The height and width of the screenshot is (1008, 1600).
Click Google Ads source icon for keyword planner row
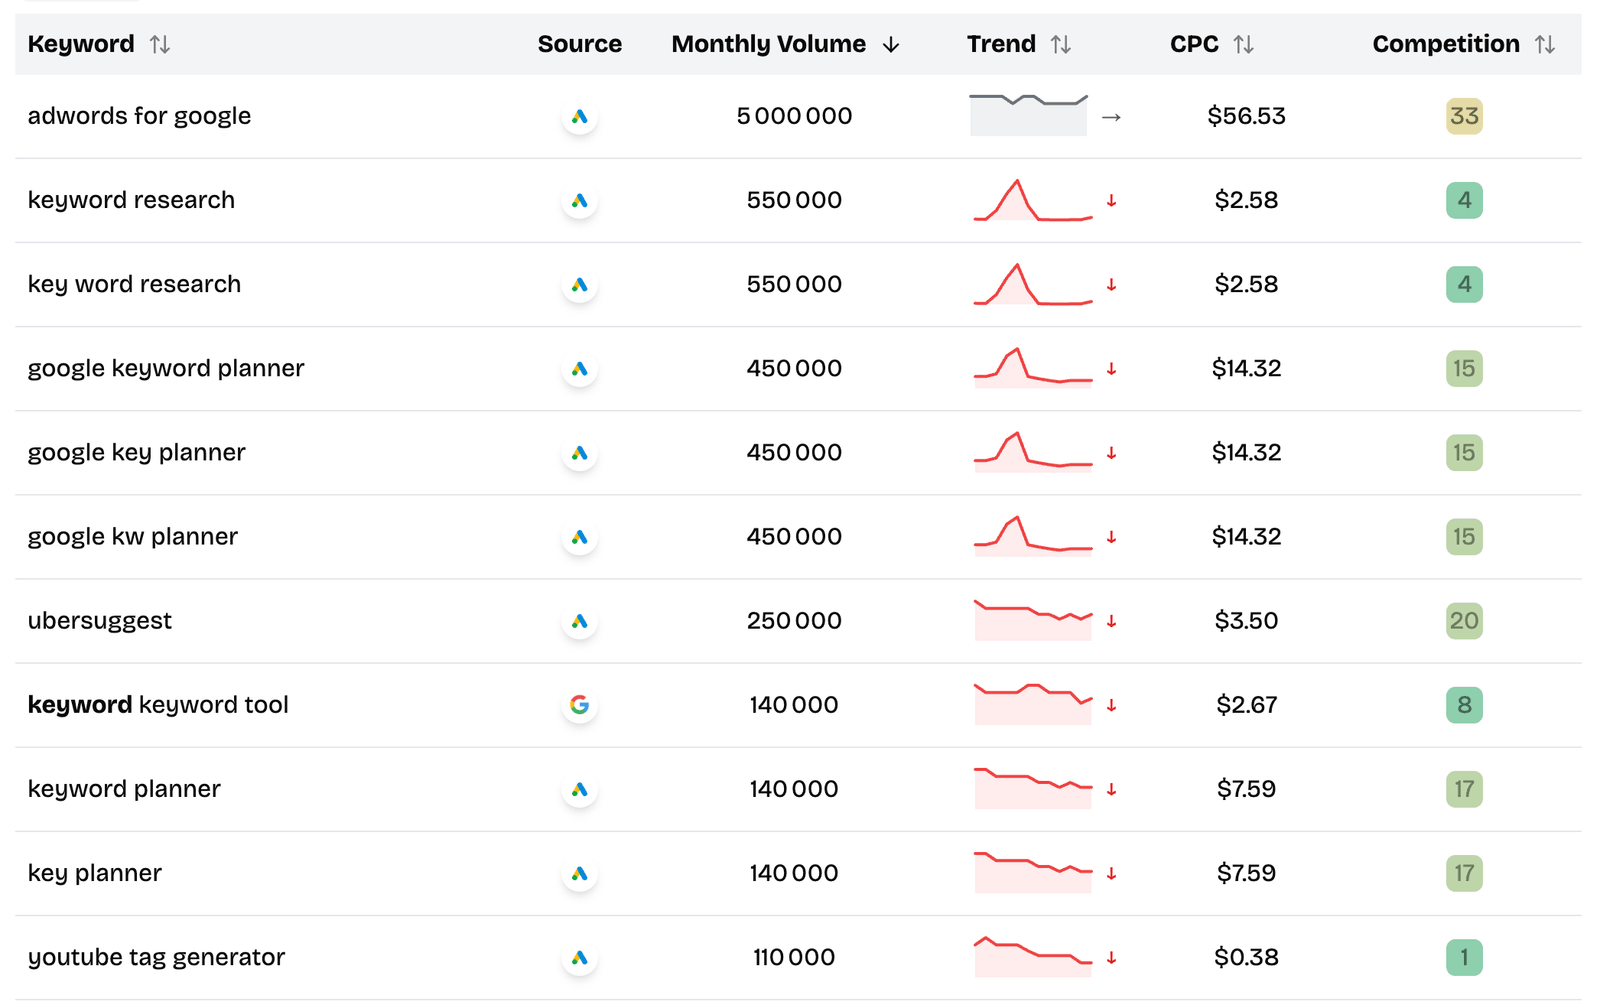[579, 789]
